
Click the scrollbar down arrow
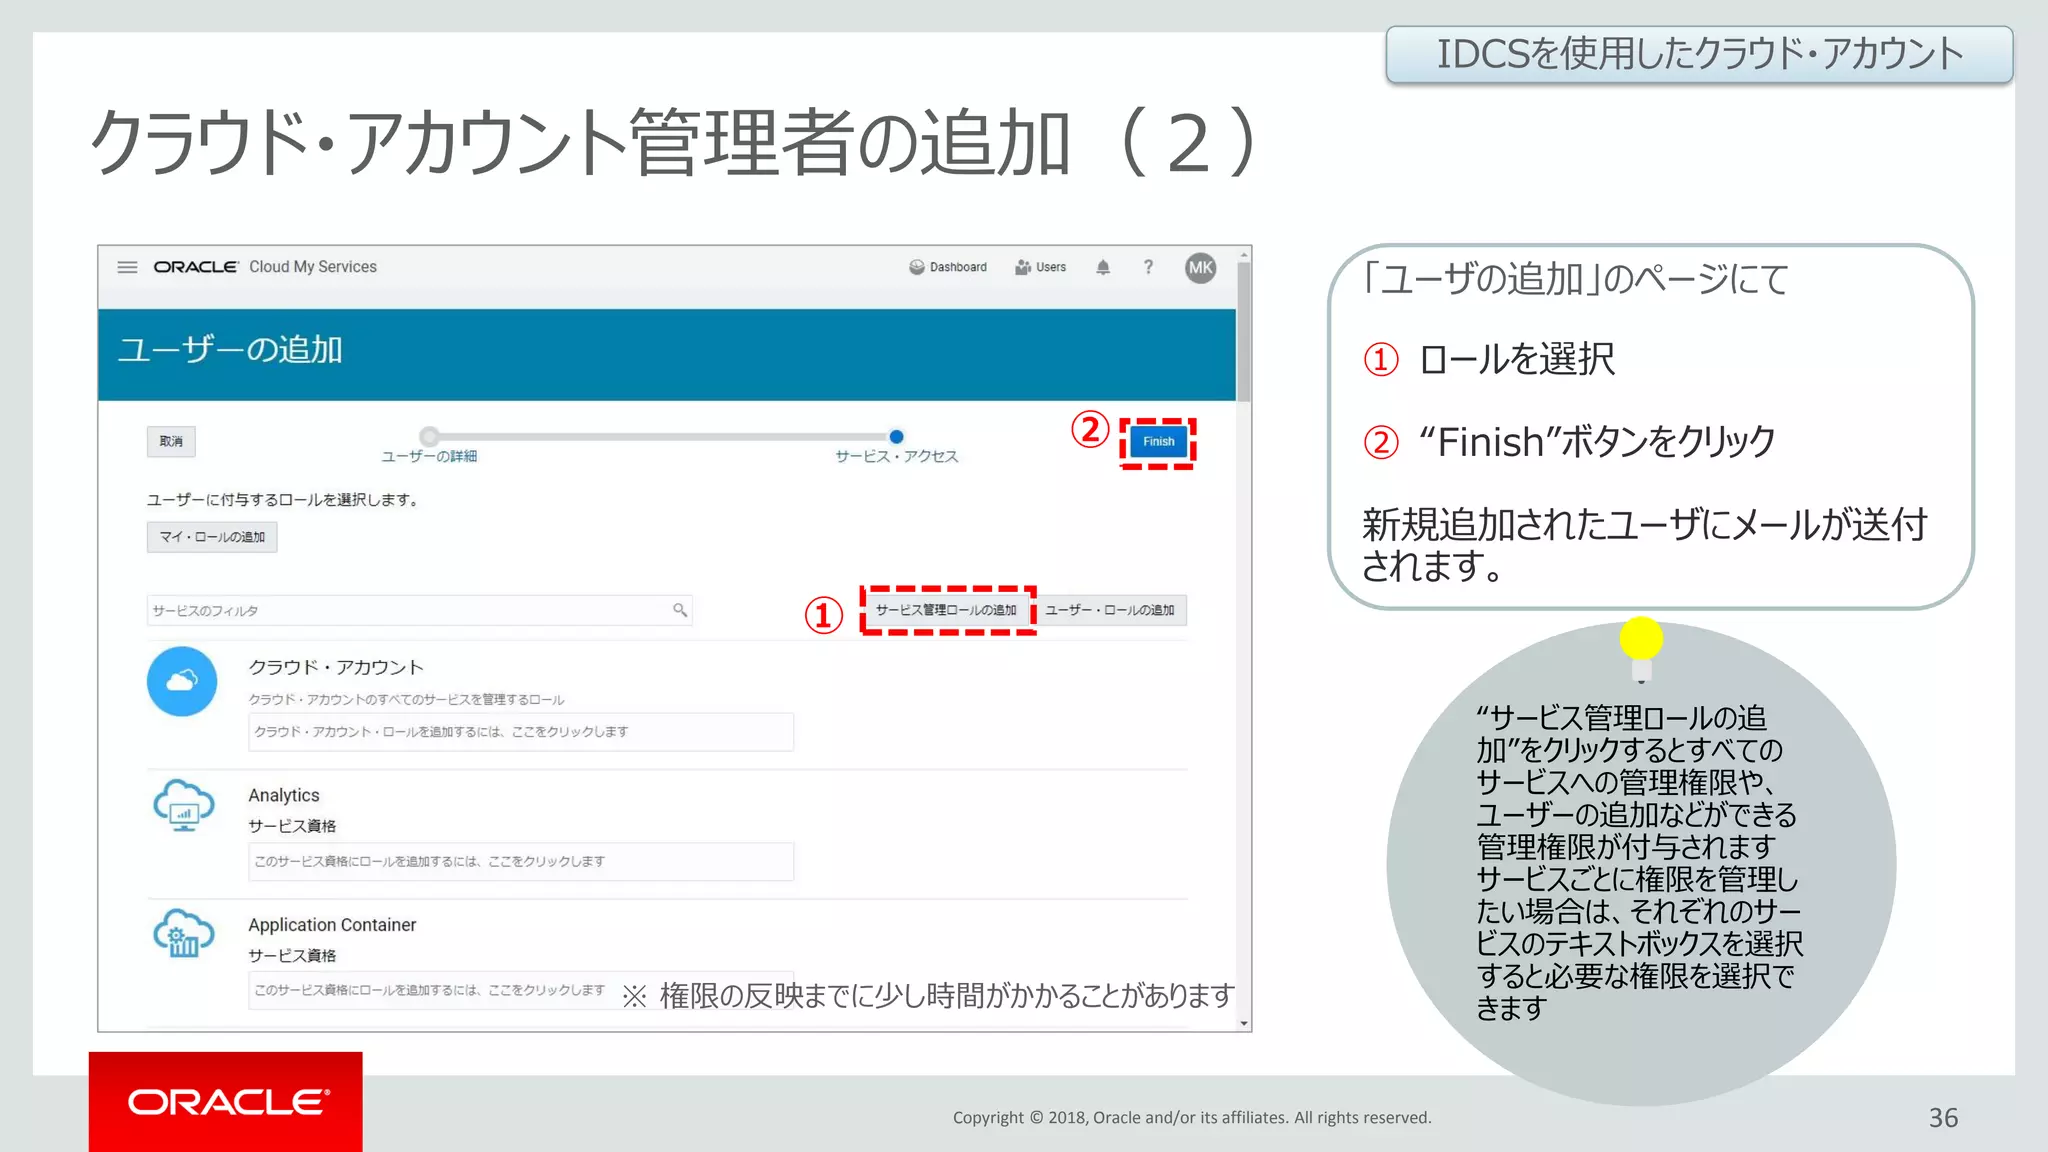click(x=1244, y=1023)
